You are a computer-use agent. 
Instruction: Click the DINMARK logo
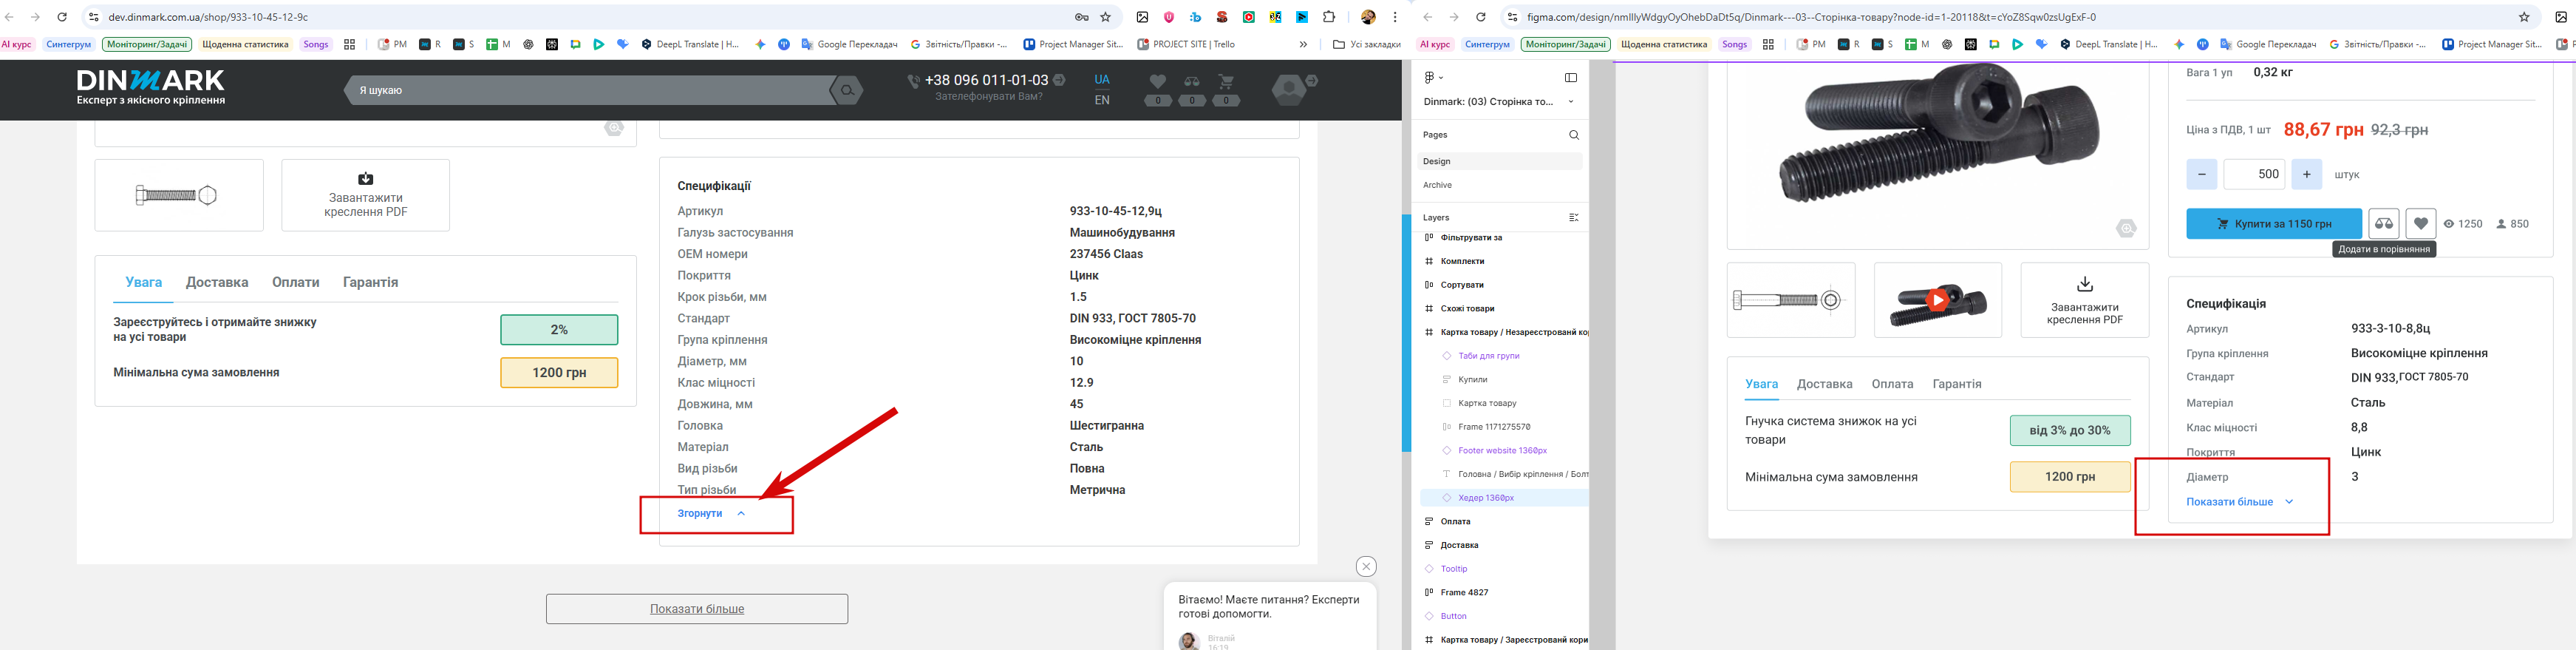tap(151, 87)
